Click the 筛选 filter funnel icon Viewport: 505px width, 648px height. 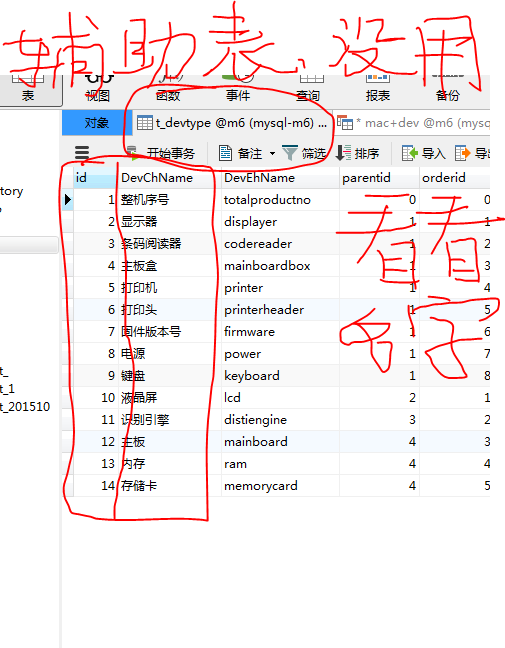[x=290, y=153]
